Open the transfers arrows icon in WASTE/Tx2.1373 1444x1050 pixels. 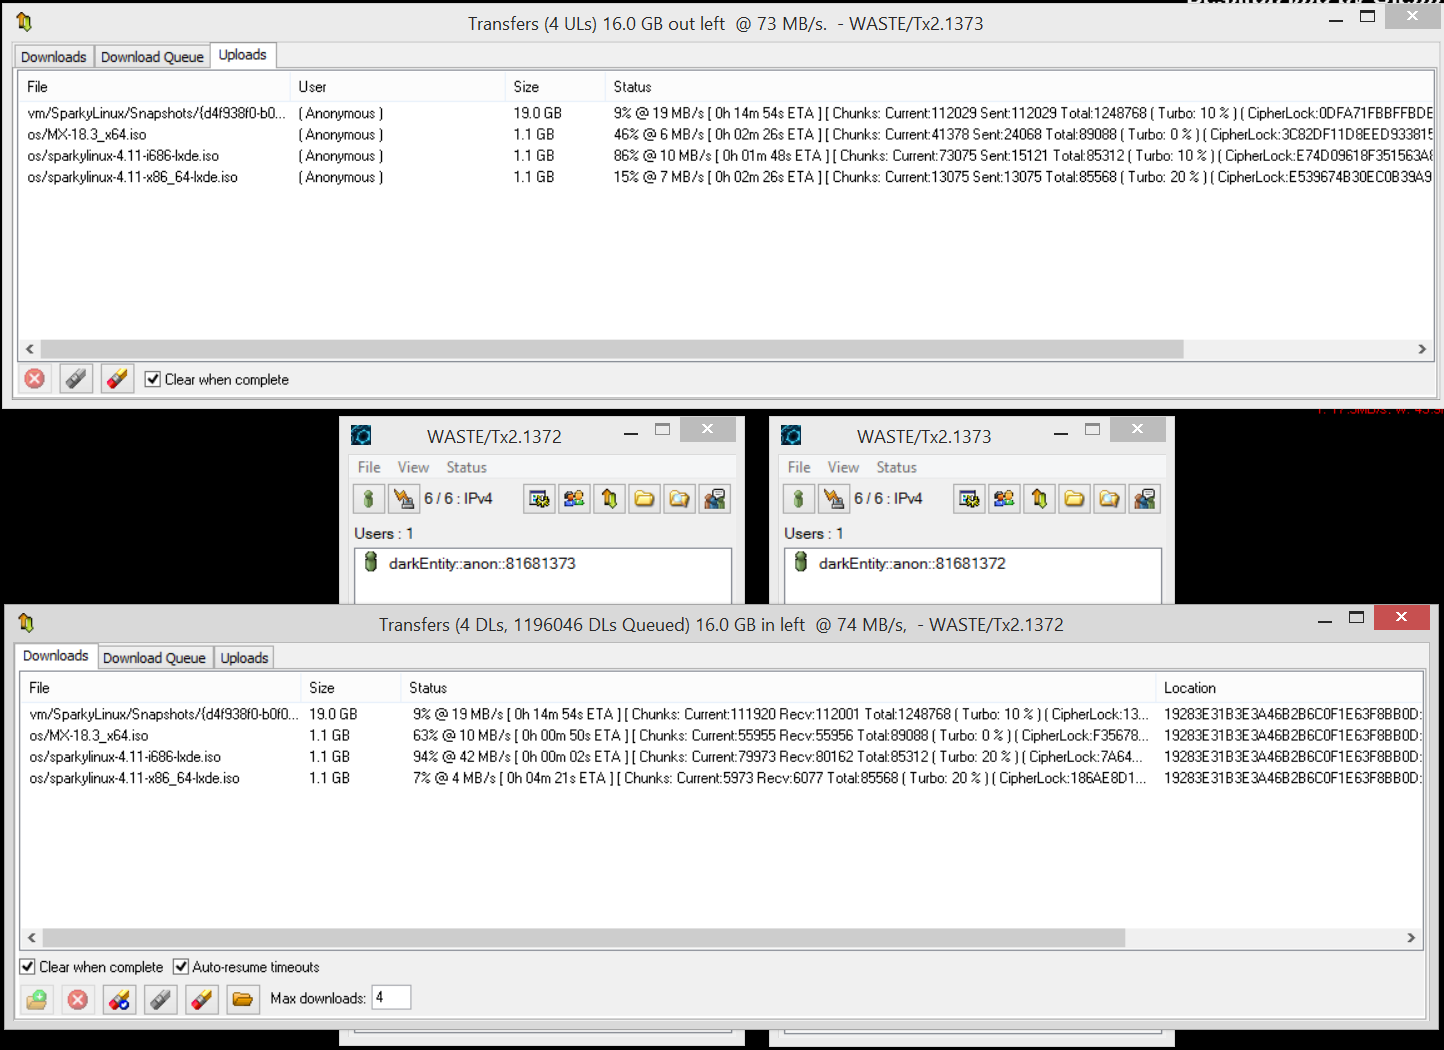1040,498
